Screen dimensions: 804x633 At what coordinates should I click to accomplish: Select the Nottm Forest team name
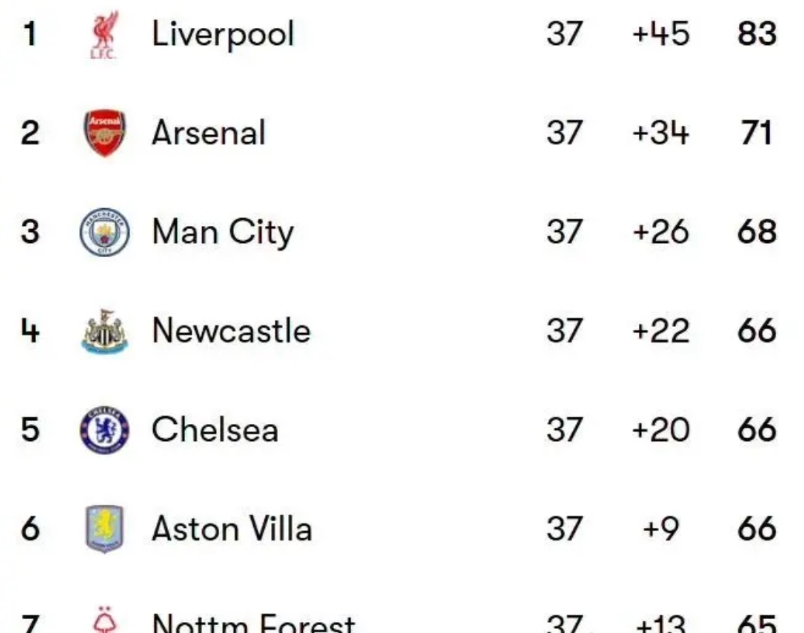(253, 623)
